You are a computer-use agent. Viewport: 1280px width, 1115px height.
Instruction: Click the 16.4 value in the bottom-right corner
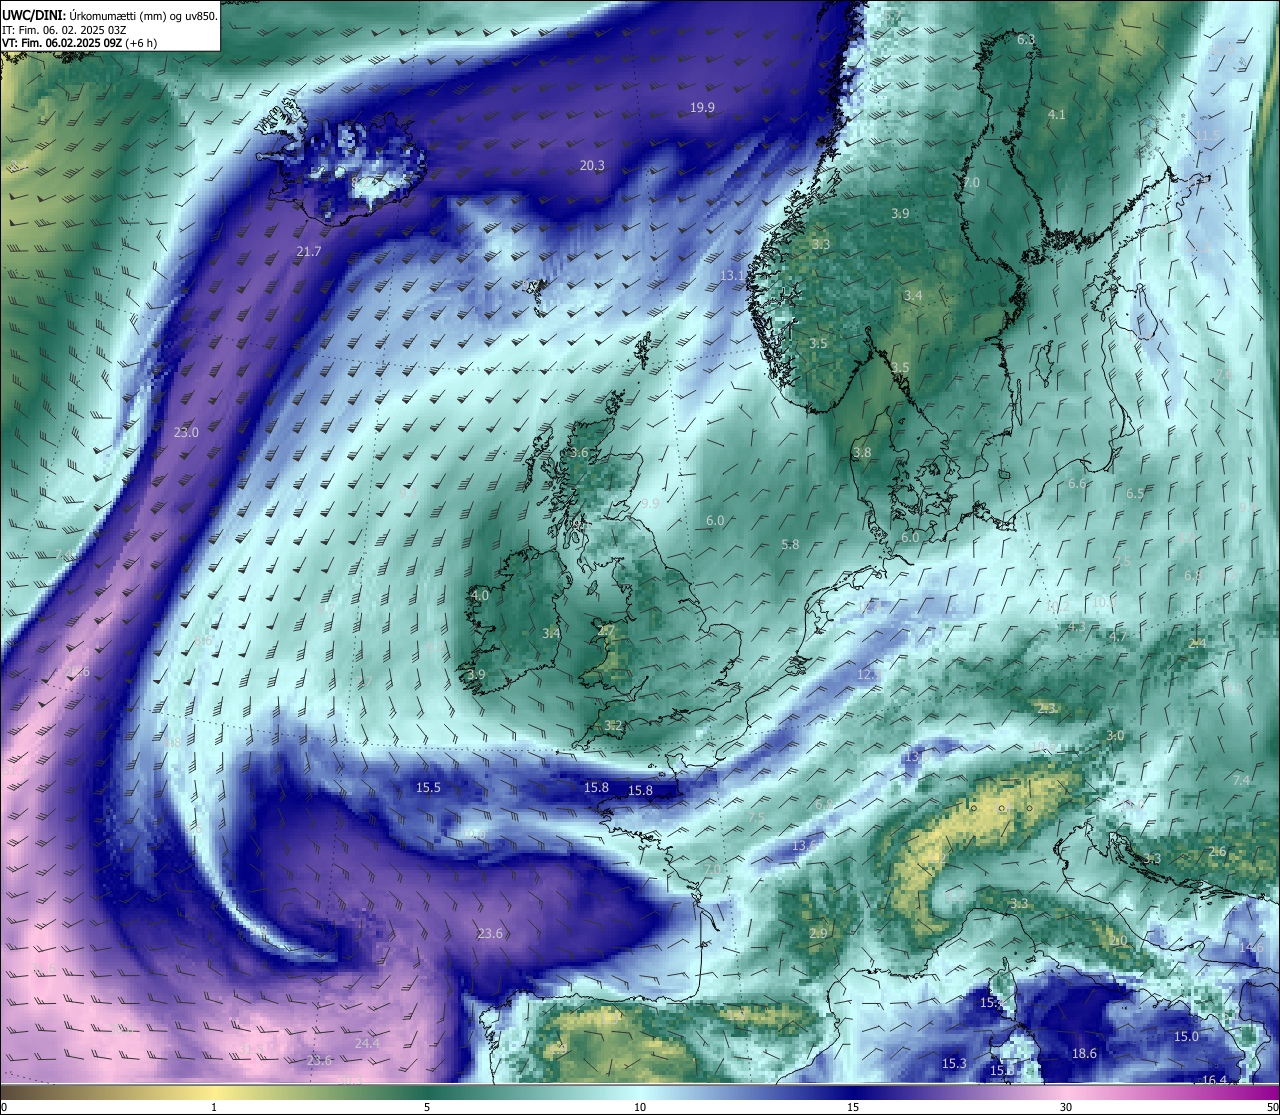point(1214,1080)
